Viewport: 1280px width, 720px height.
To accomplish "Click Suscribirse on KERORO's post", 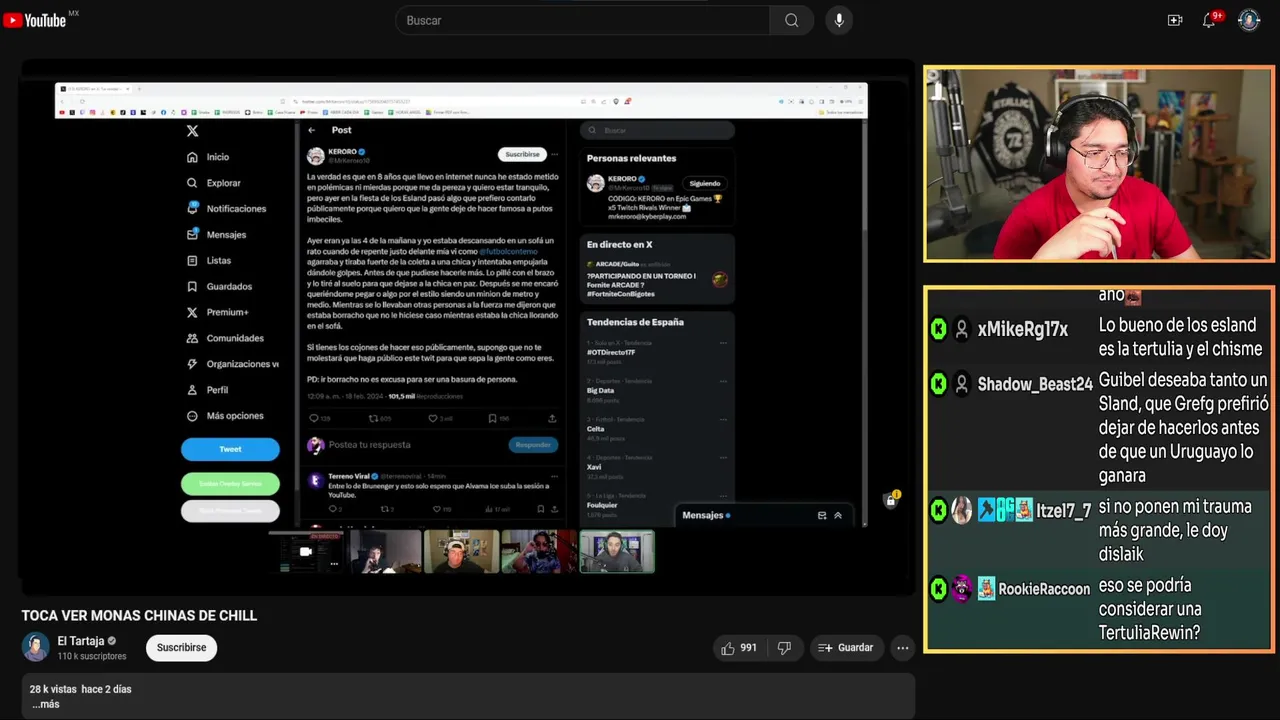I will [522, 155].
